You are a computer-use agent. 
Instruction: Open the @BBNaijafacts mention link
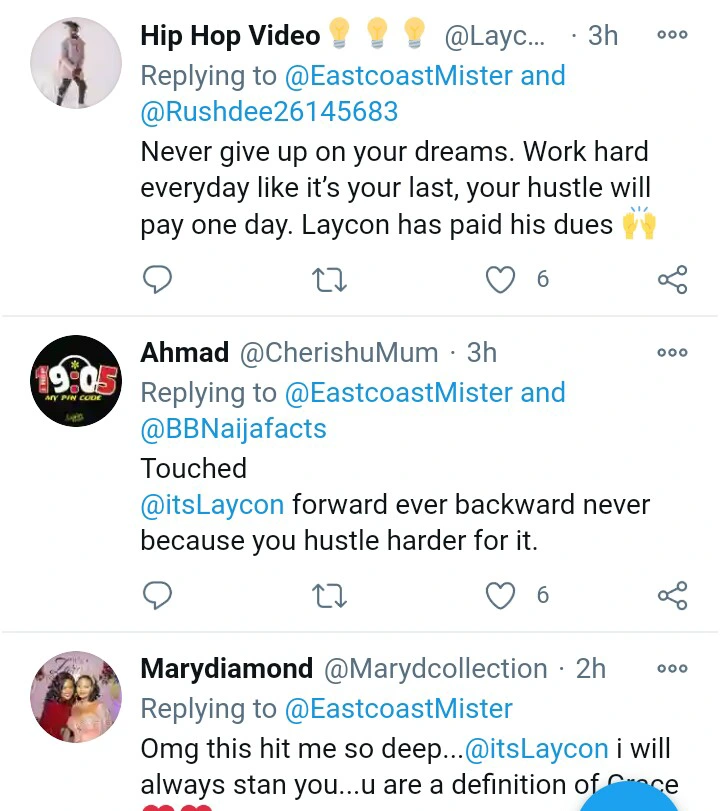click(233, 428)
